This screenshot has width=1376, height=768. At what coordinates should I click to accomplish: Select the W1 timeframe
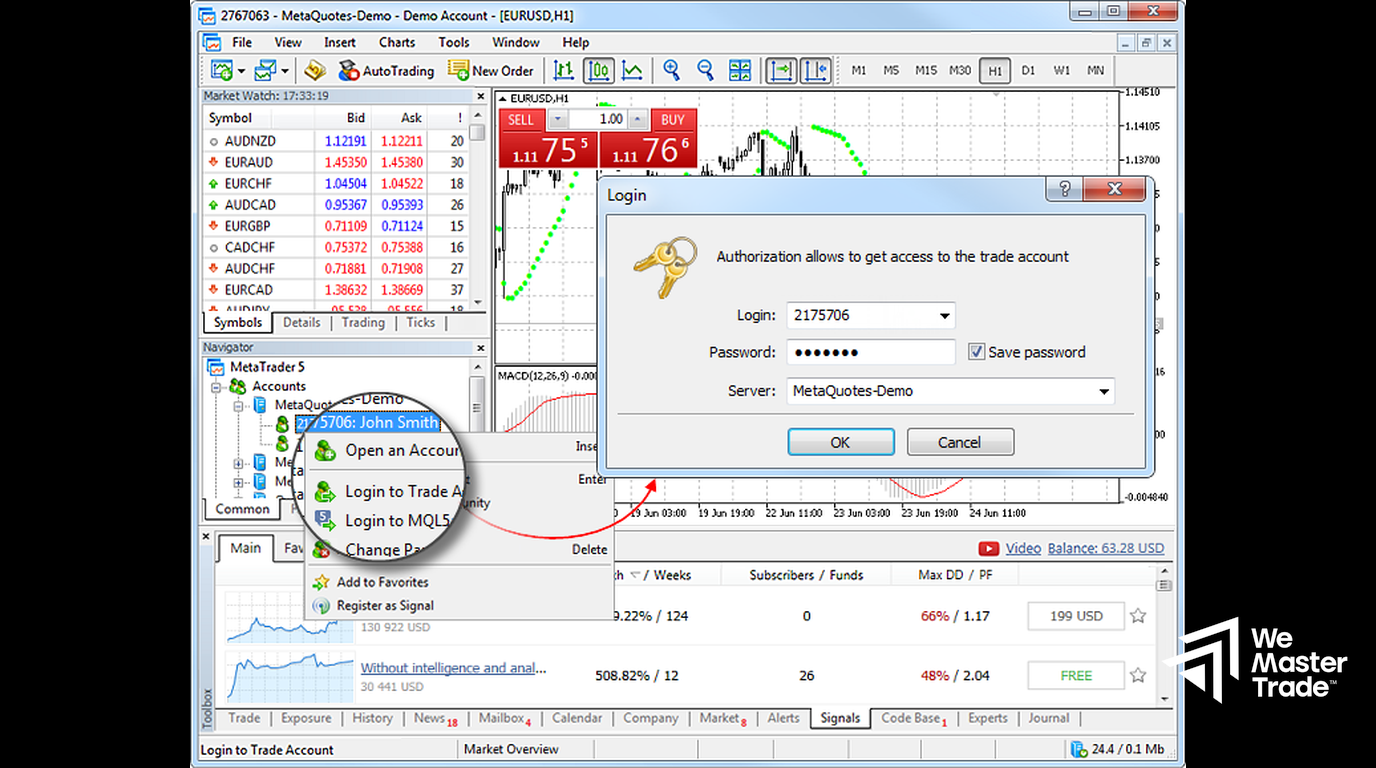[x=1062, y=71]
